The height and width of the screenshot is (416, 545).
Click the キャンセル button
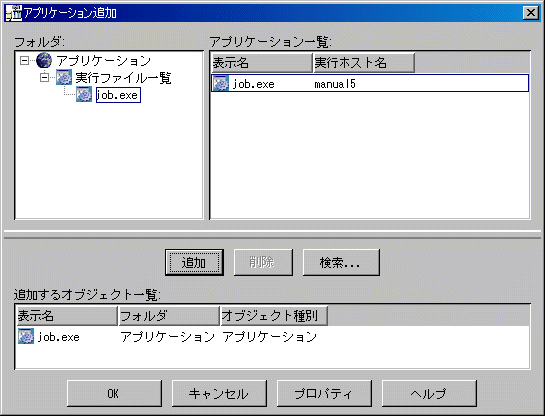(x=219, y=393)
